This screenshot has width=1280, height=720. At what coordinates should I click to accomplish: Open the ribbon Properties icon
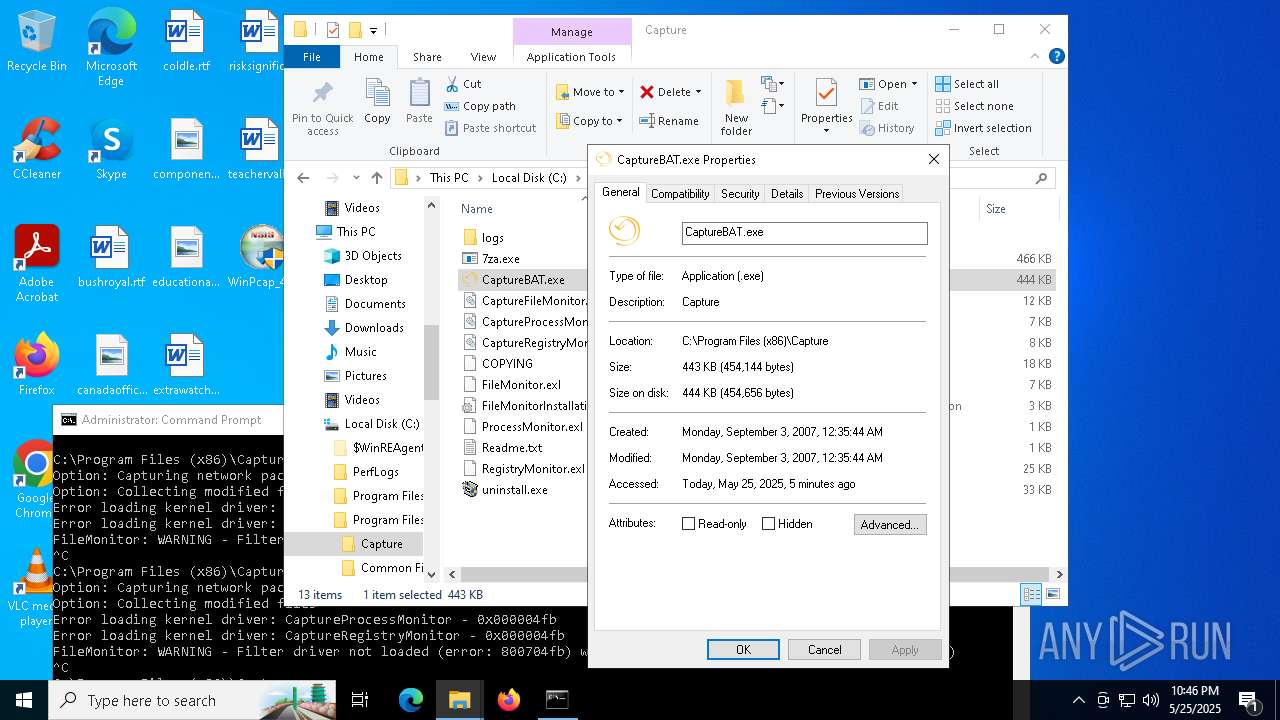click(x=826, y=95)
